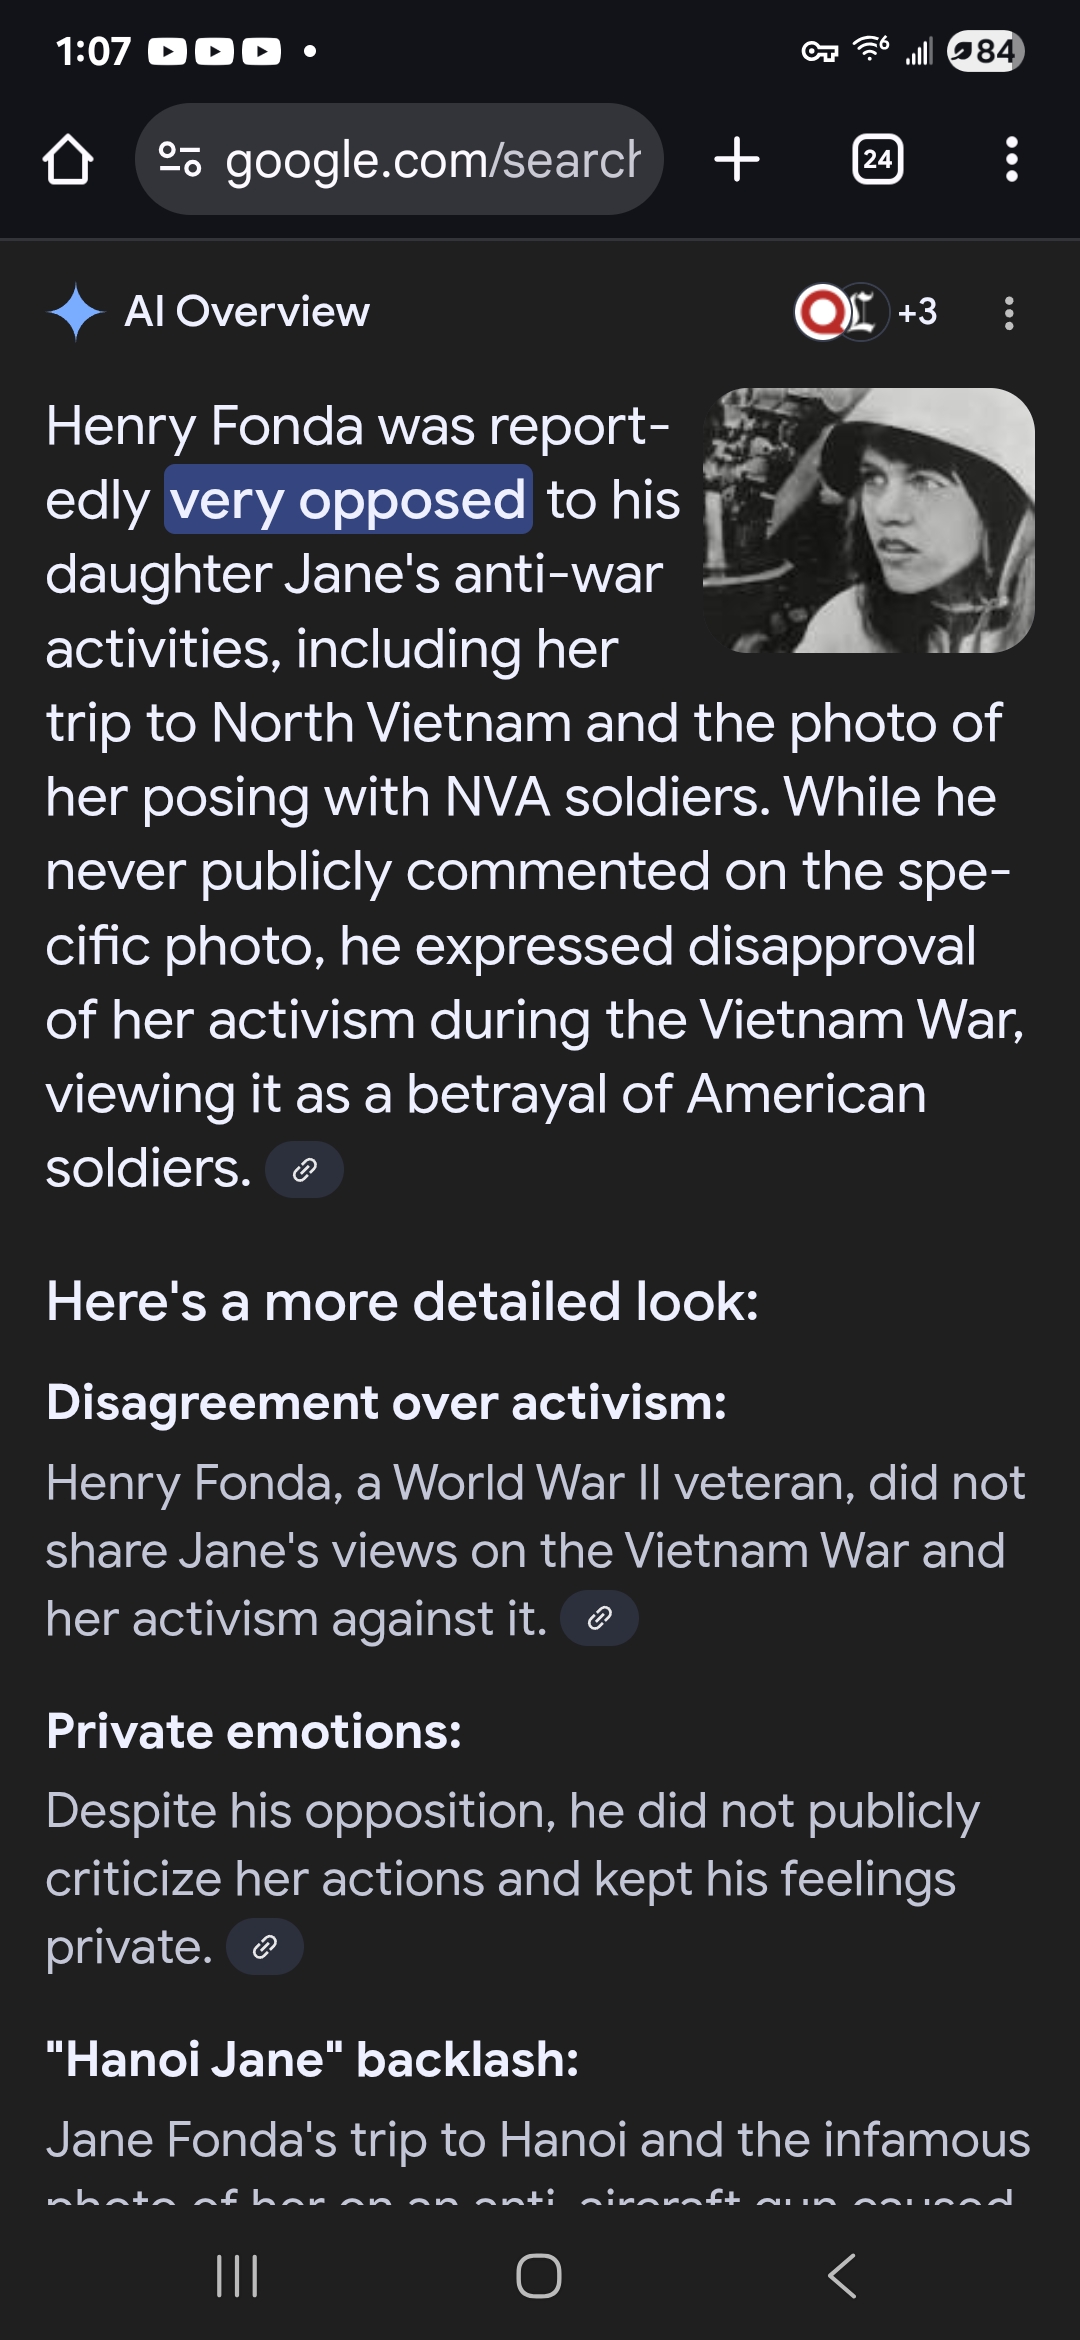Screen dimensions: 1080x2340
Task: Open a new tab with plus icon
Action: point(737,160)
